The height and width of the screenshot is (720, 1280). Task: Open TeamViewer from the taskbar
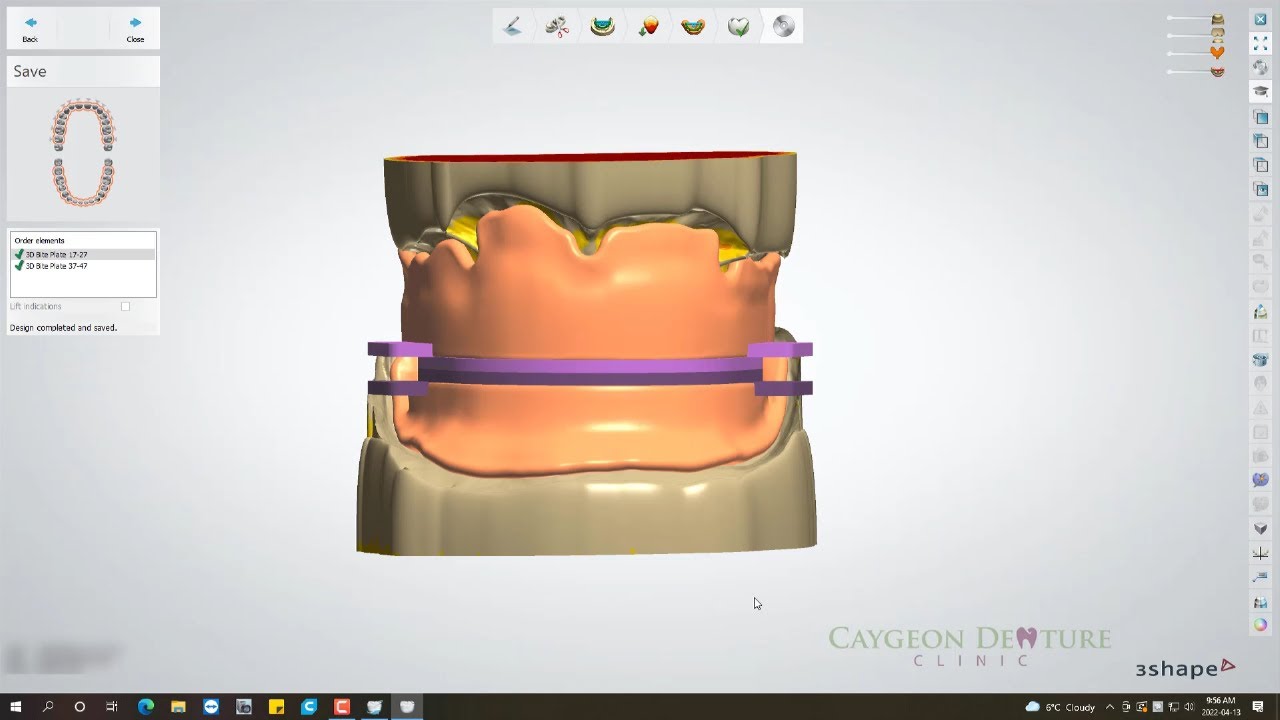tap(211, 707)
